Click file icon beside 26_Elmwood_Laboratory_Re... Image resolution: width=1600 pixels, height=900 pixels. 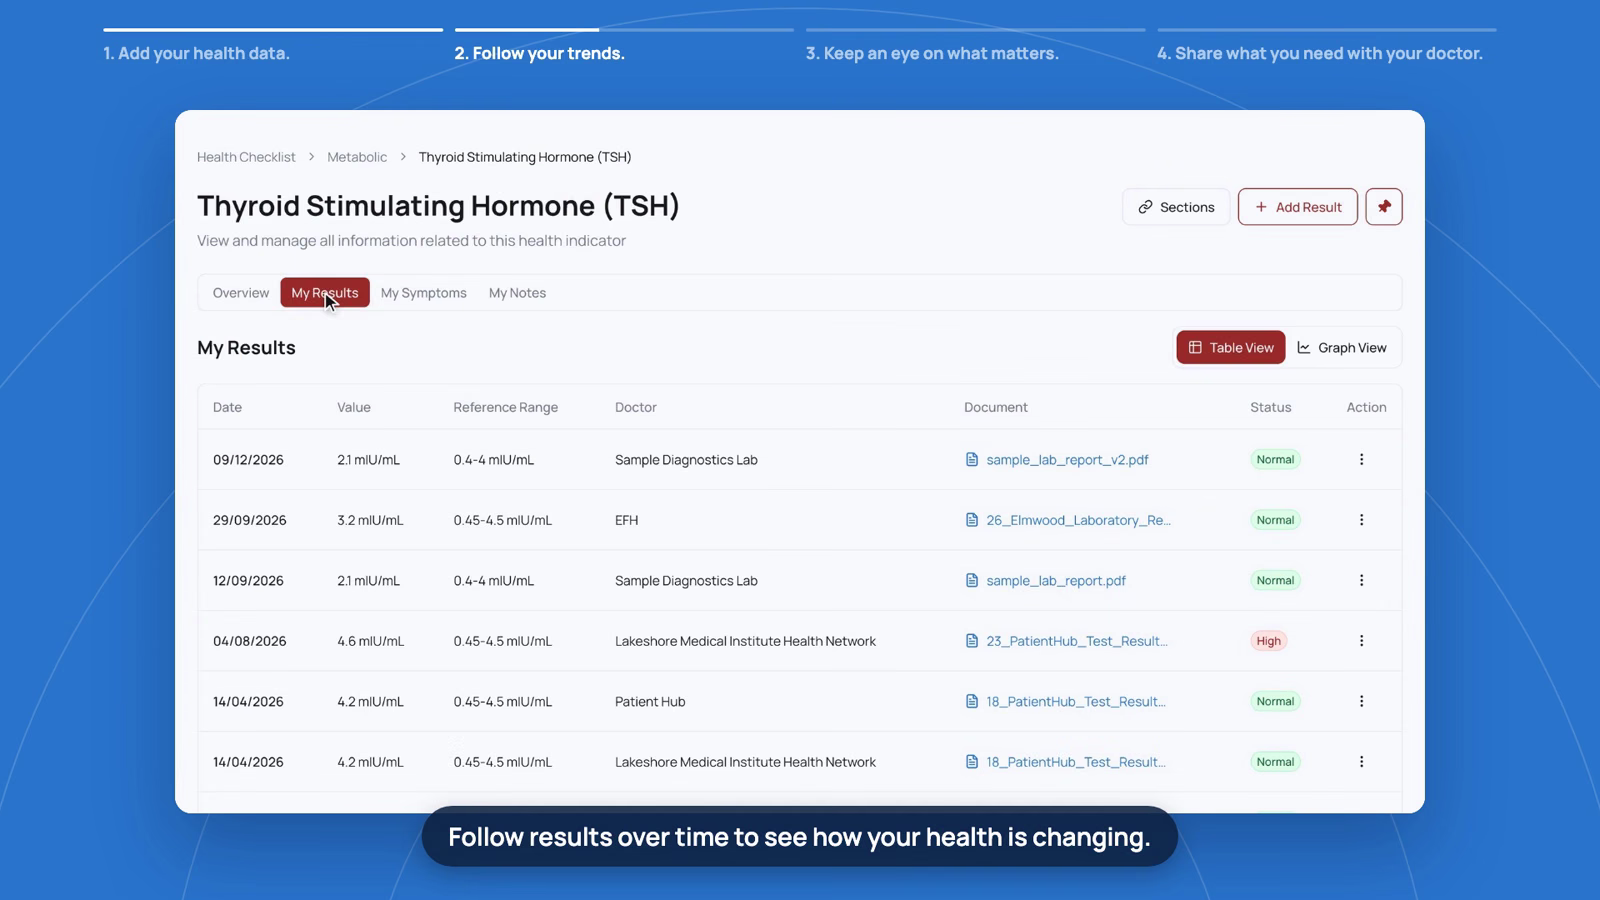pos(971,520)
